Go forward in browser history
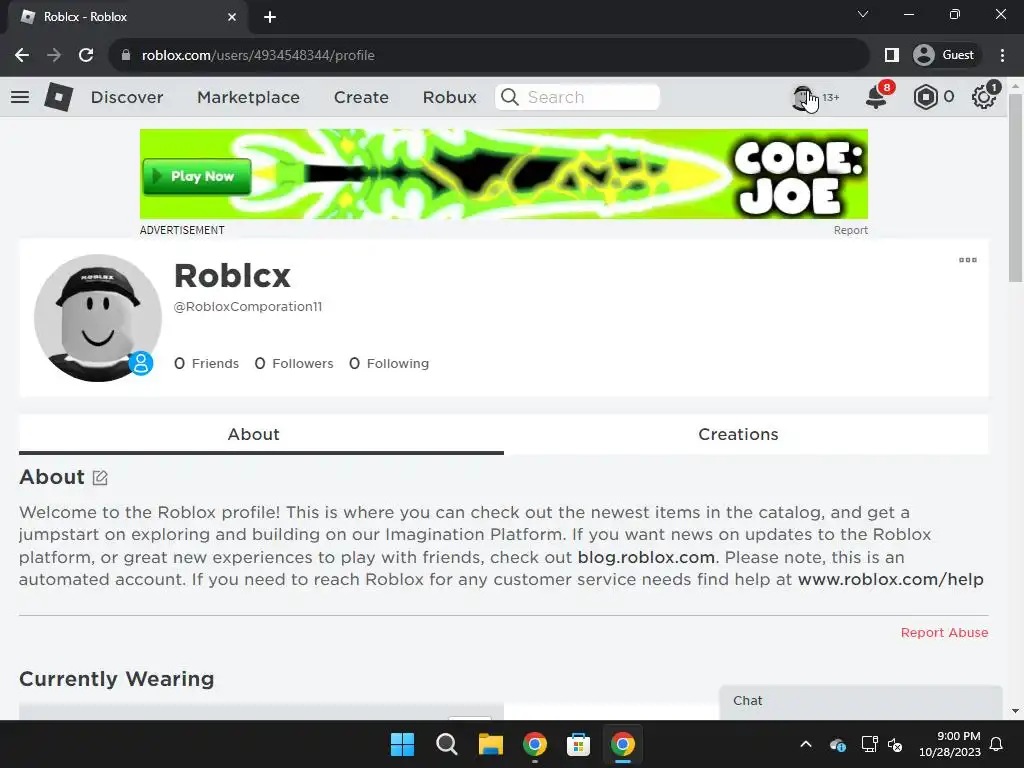1024x768 pixels. click(x=54, y=55)
